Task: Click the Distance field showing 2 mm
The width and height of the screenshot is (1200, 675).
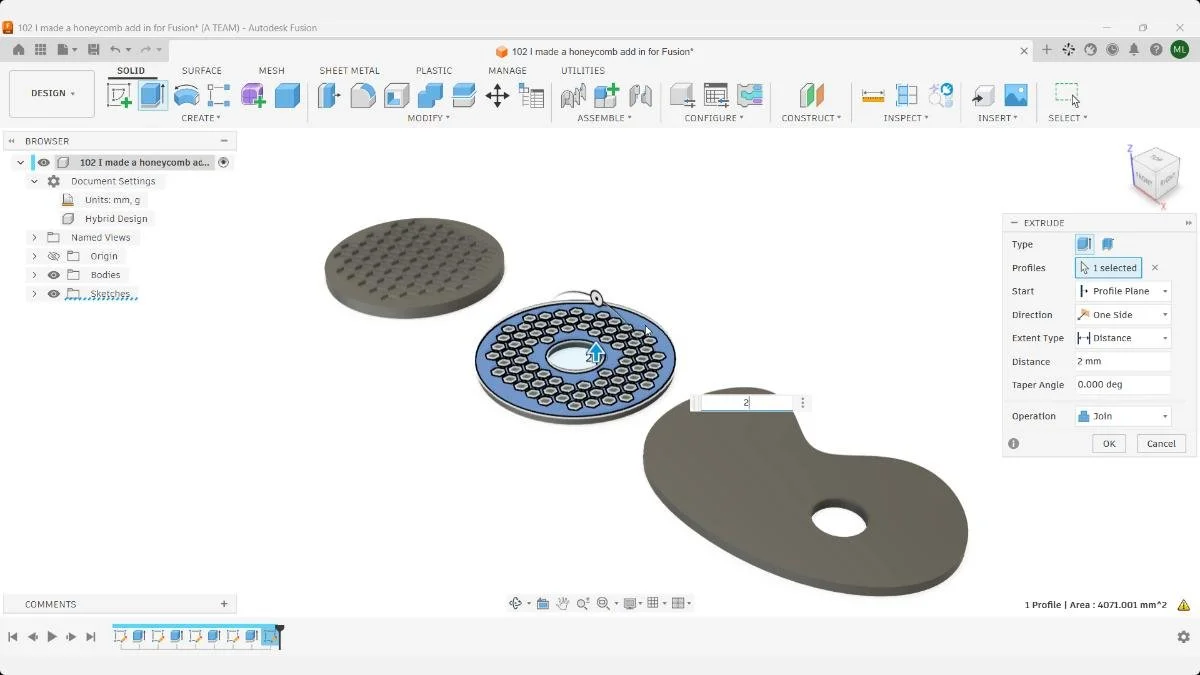Action: tap(1123, 362)
